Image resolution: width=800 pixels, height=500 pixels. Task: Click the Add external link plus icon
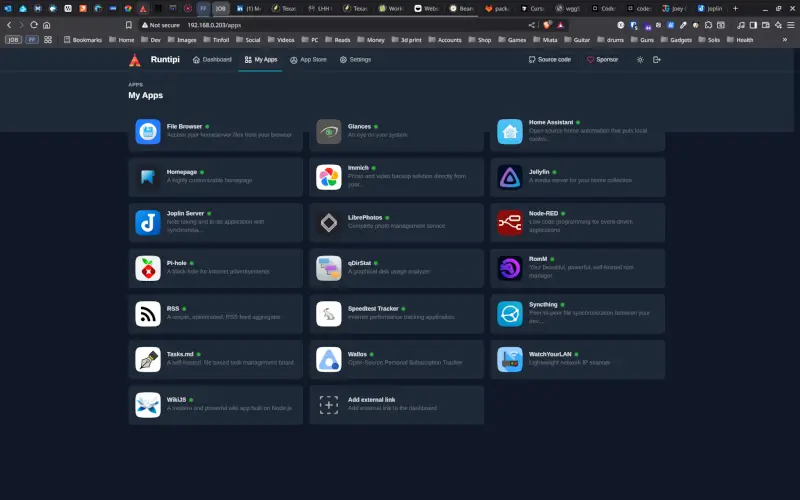click(329, 405)
